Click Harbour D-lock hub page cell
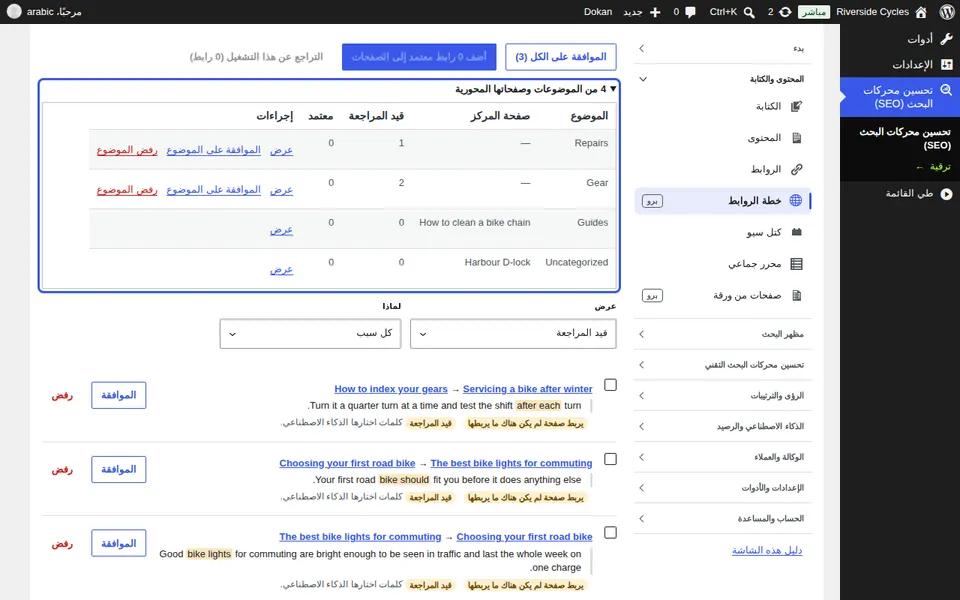 coord(497,262)
